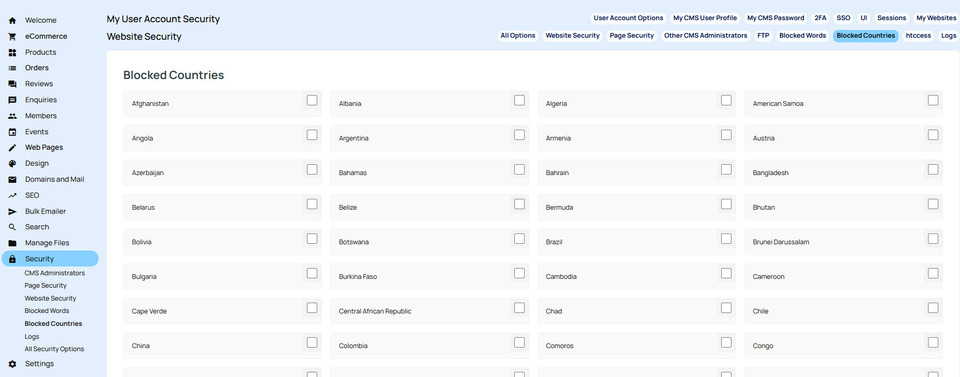Open the htccess tab

pos(918,36)
